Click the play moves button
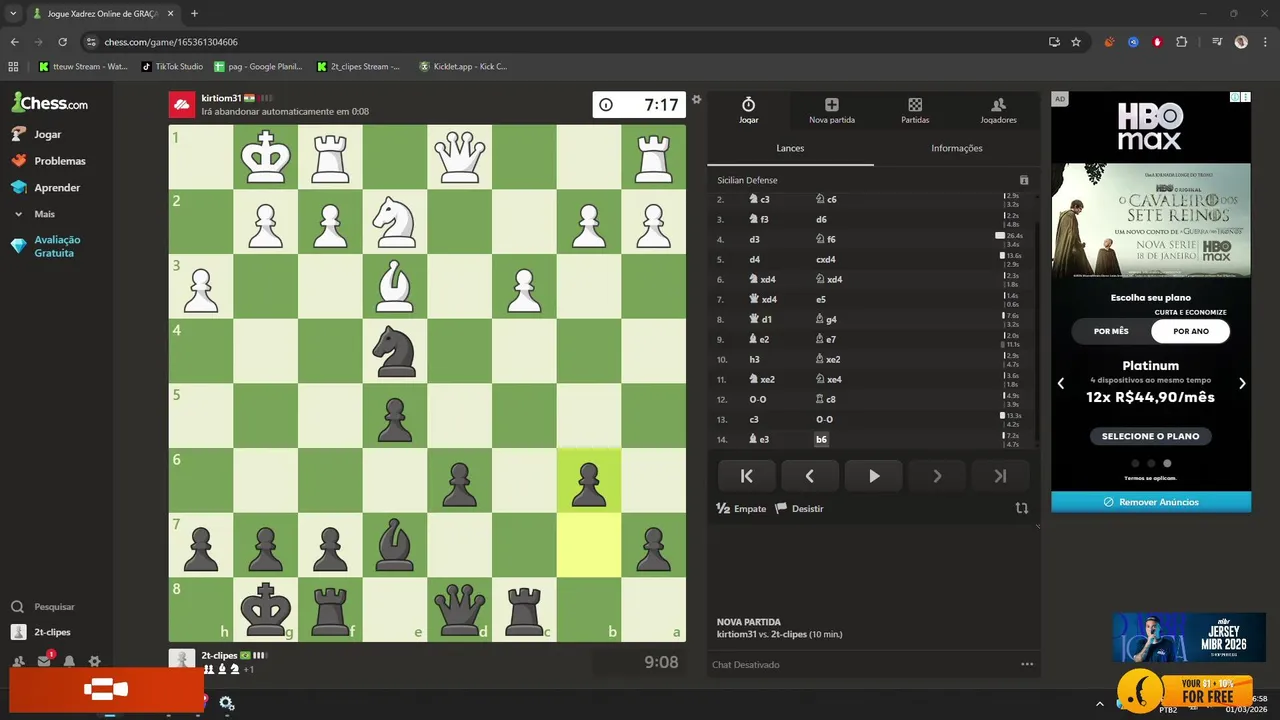This screenshot has height=720, width=1280. coord(873,476)
